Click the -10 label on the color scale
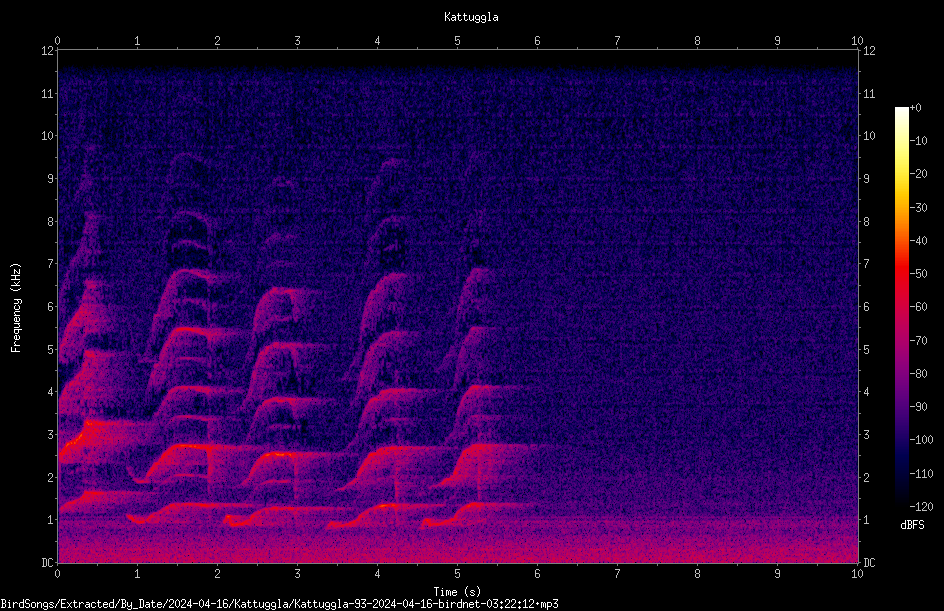The width and height of the screenshot is (944, 611). 919,141
